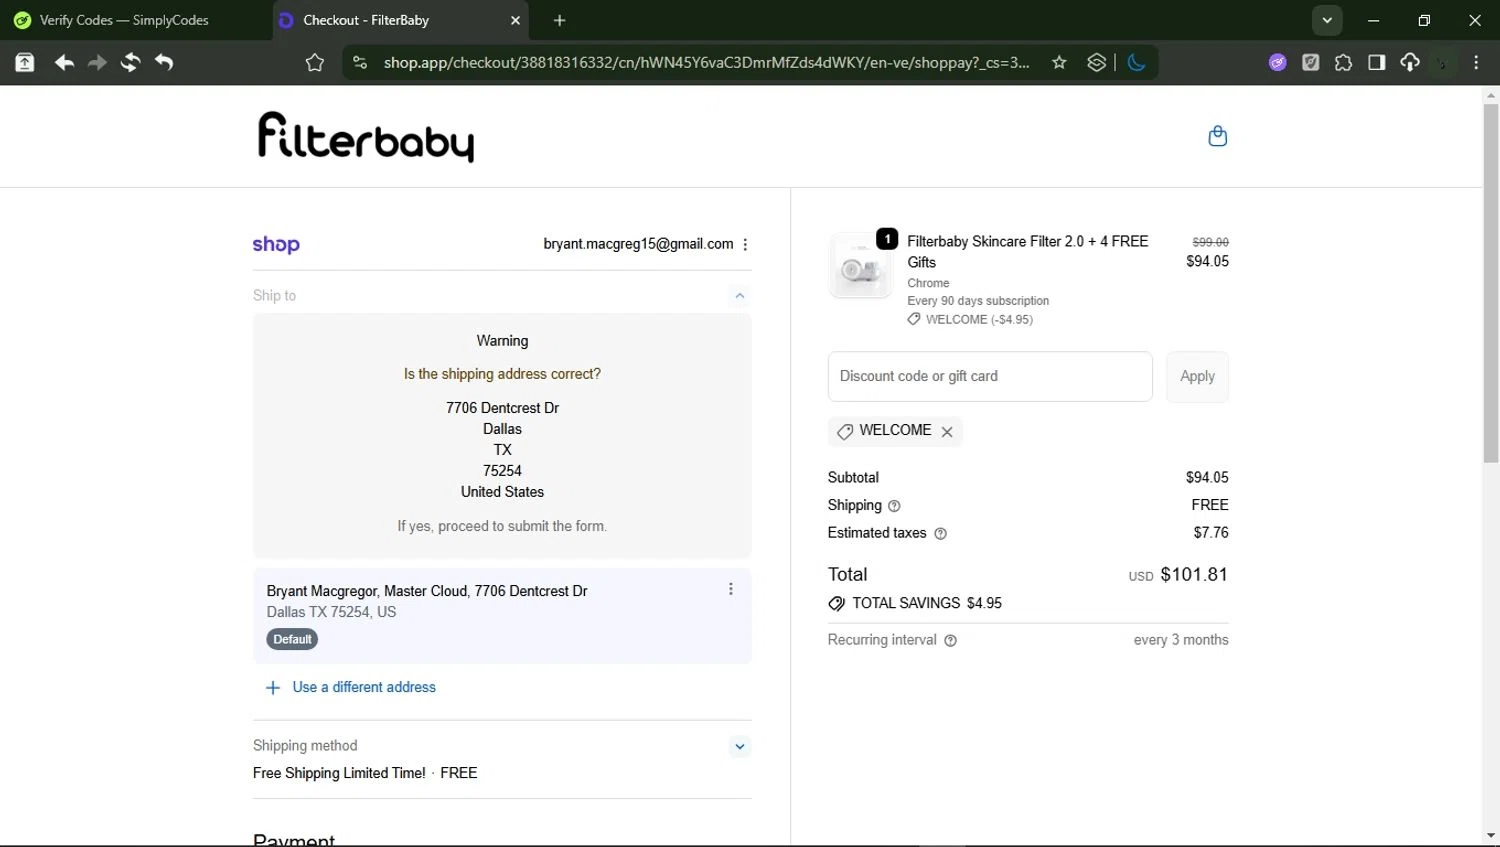Click the TOTAL SAVINGS $4.95 text
The width and height of the screenshot is (1500, 847).
click(x=926, y=604)
